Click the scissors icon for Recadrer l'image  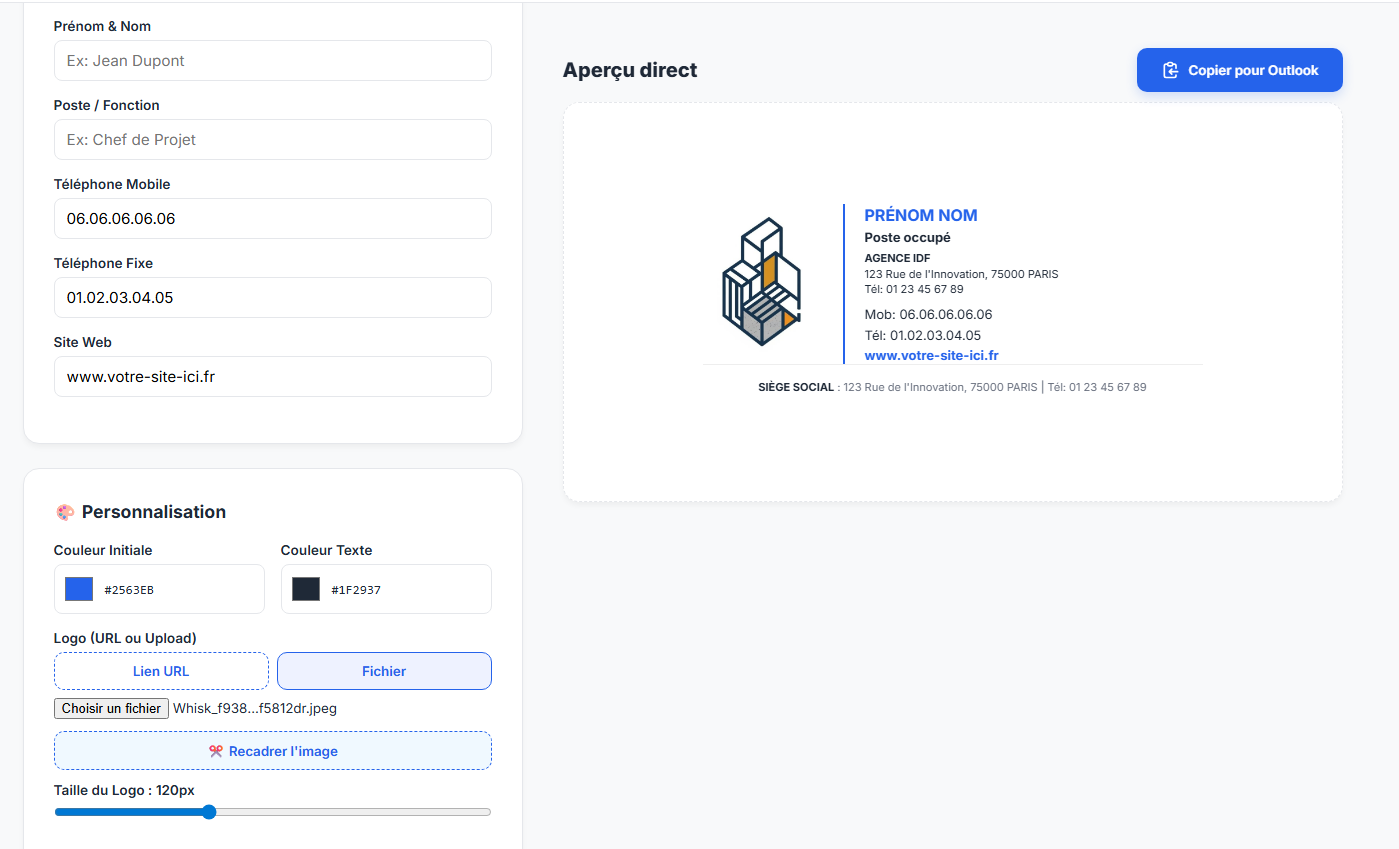pyautogui.click(x=215, y=751)
